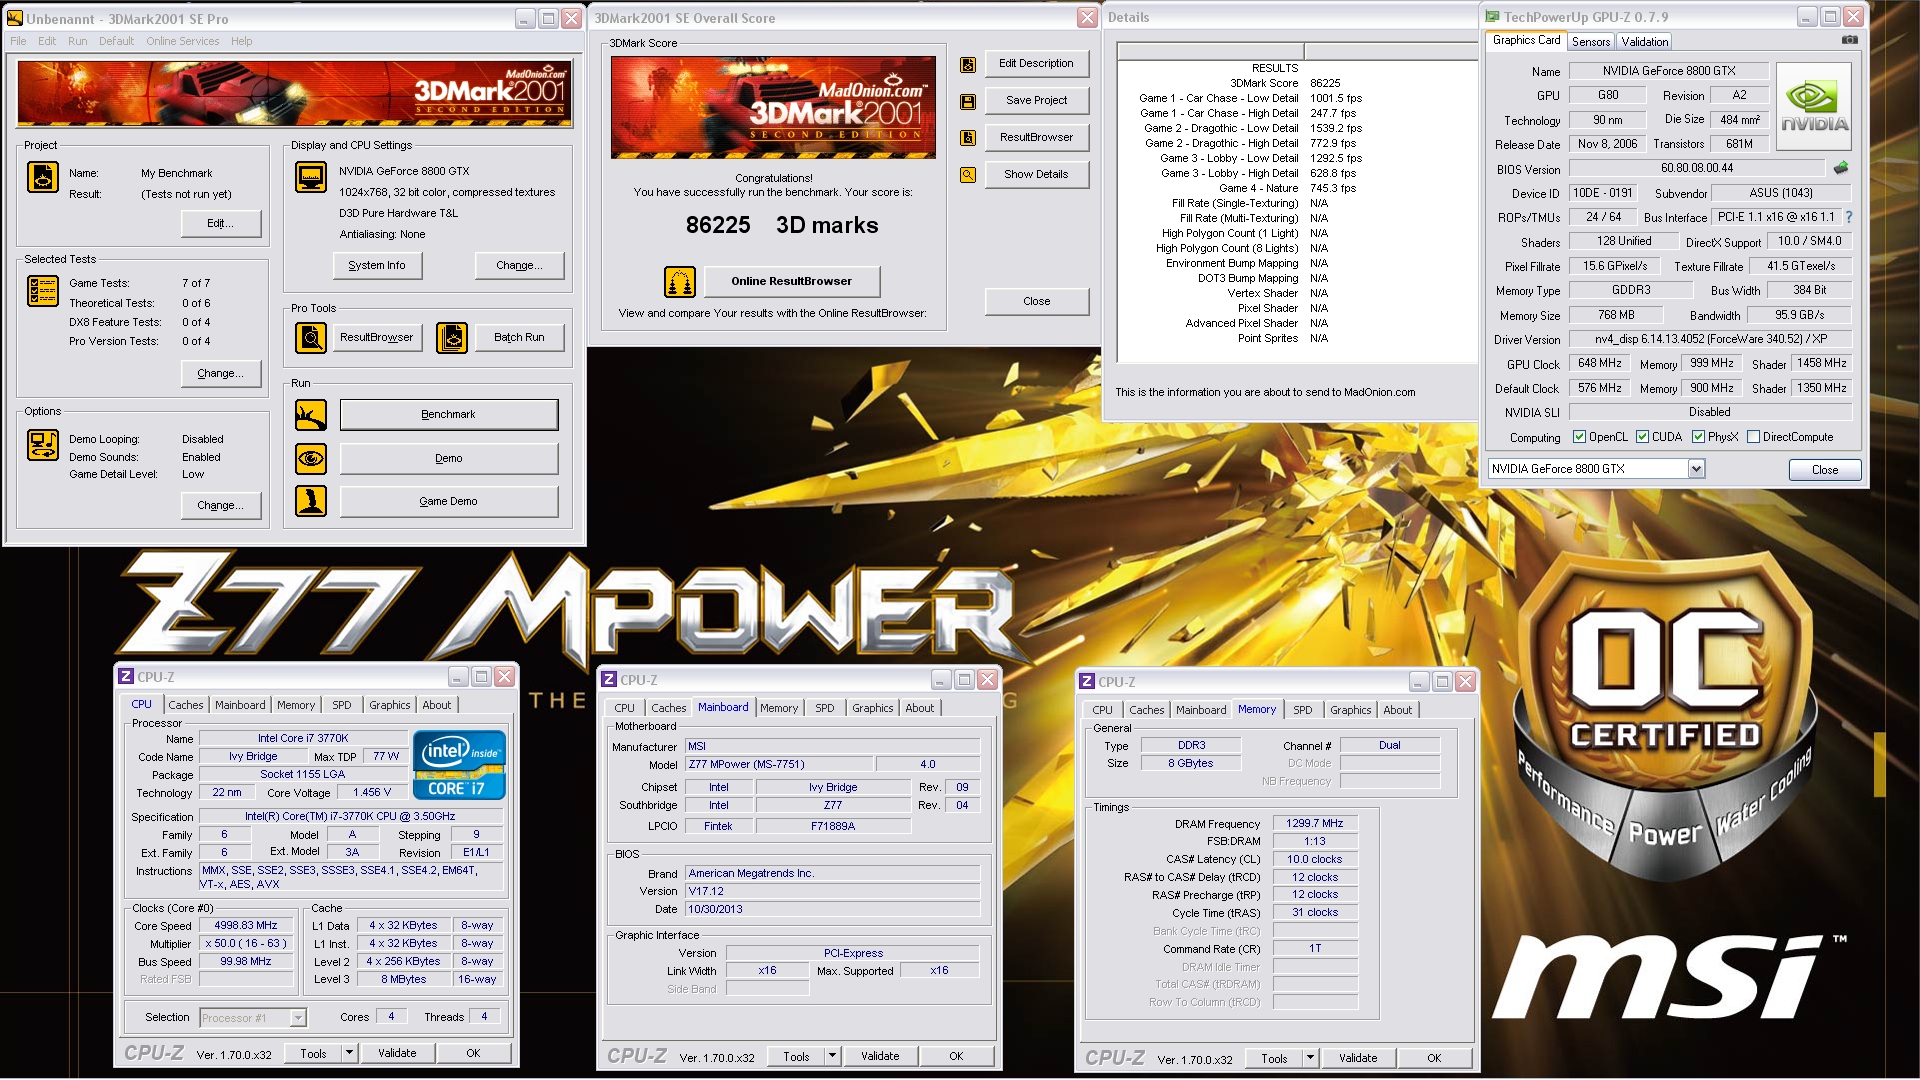Click the Project icon beside My Benchmark

click(43, 177)
